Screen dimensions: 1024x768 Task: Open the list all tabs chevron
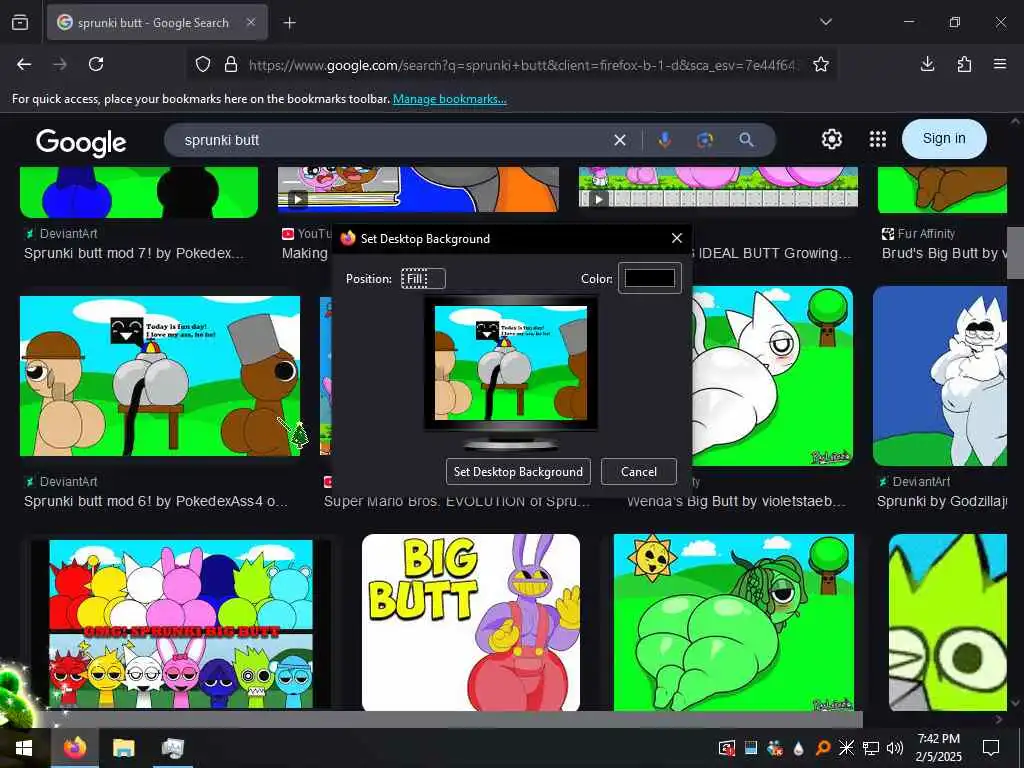pos(825,22)
